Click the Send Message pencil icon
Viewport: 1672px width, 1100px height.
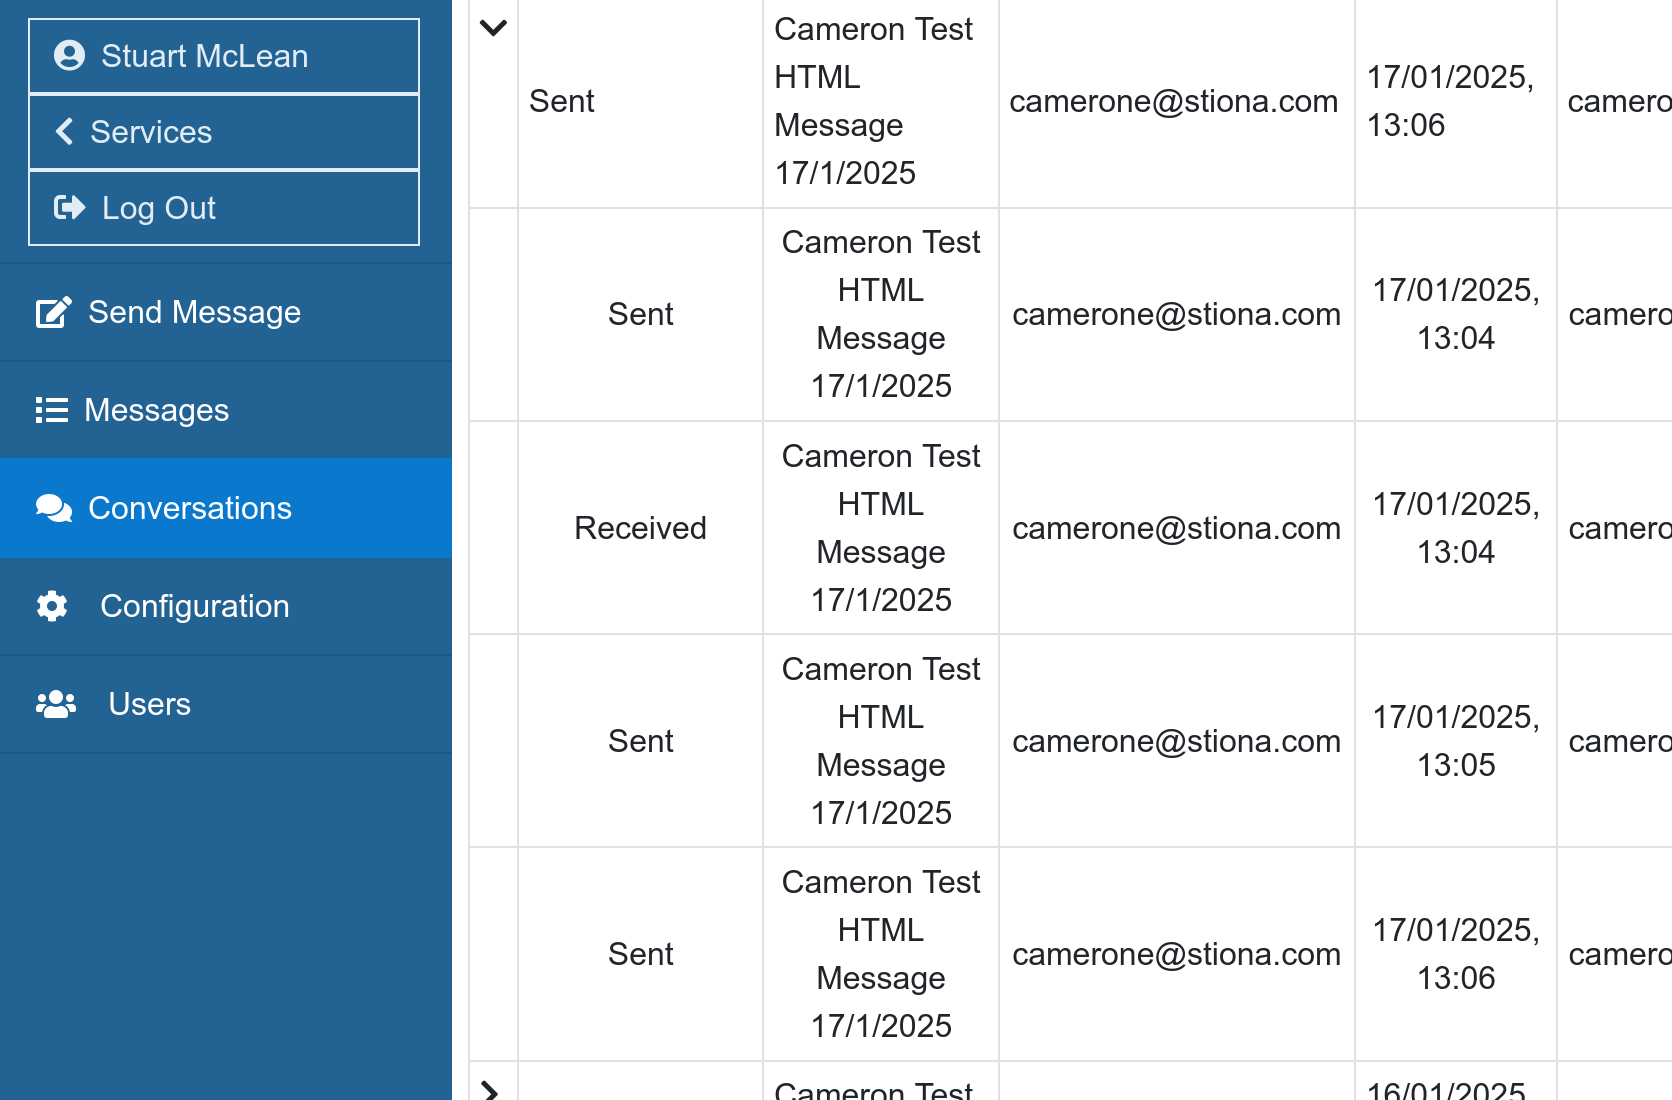coord(53,312)
